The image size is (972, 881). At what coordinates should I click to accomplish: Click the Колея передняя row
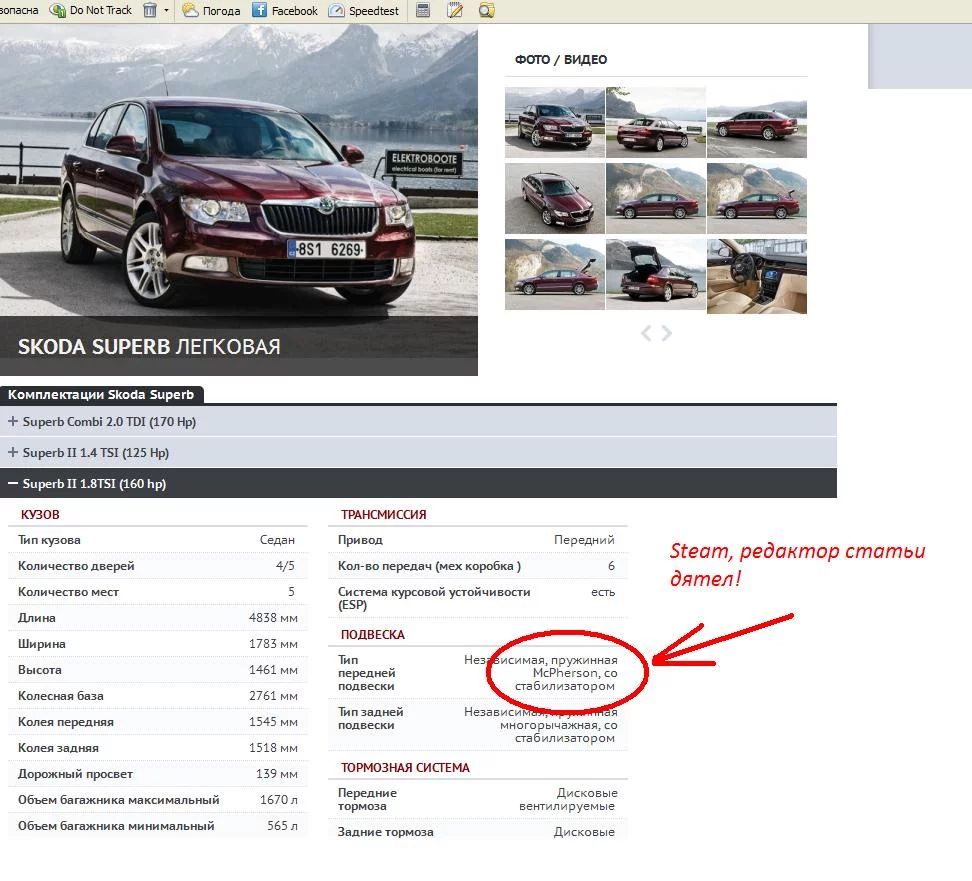pyautogui.click(x=157, y=722)
